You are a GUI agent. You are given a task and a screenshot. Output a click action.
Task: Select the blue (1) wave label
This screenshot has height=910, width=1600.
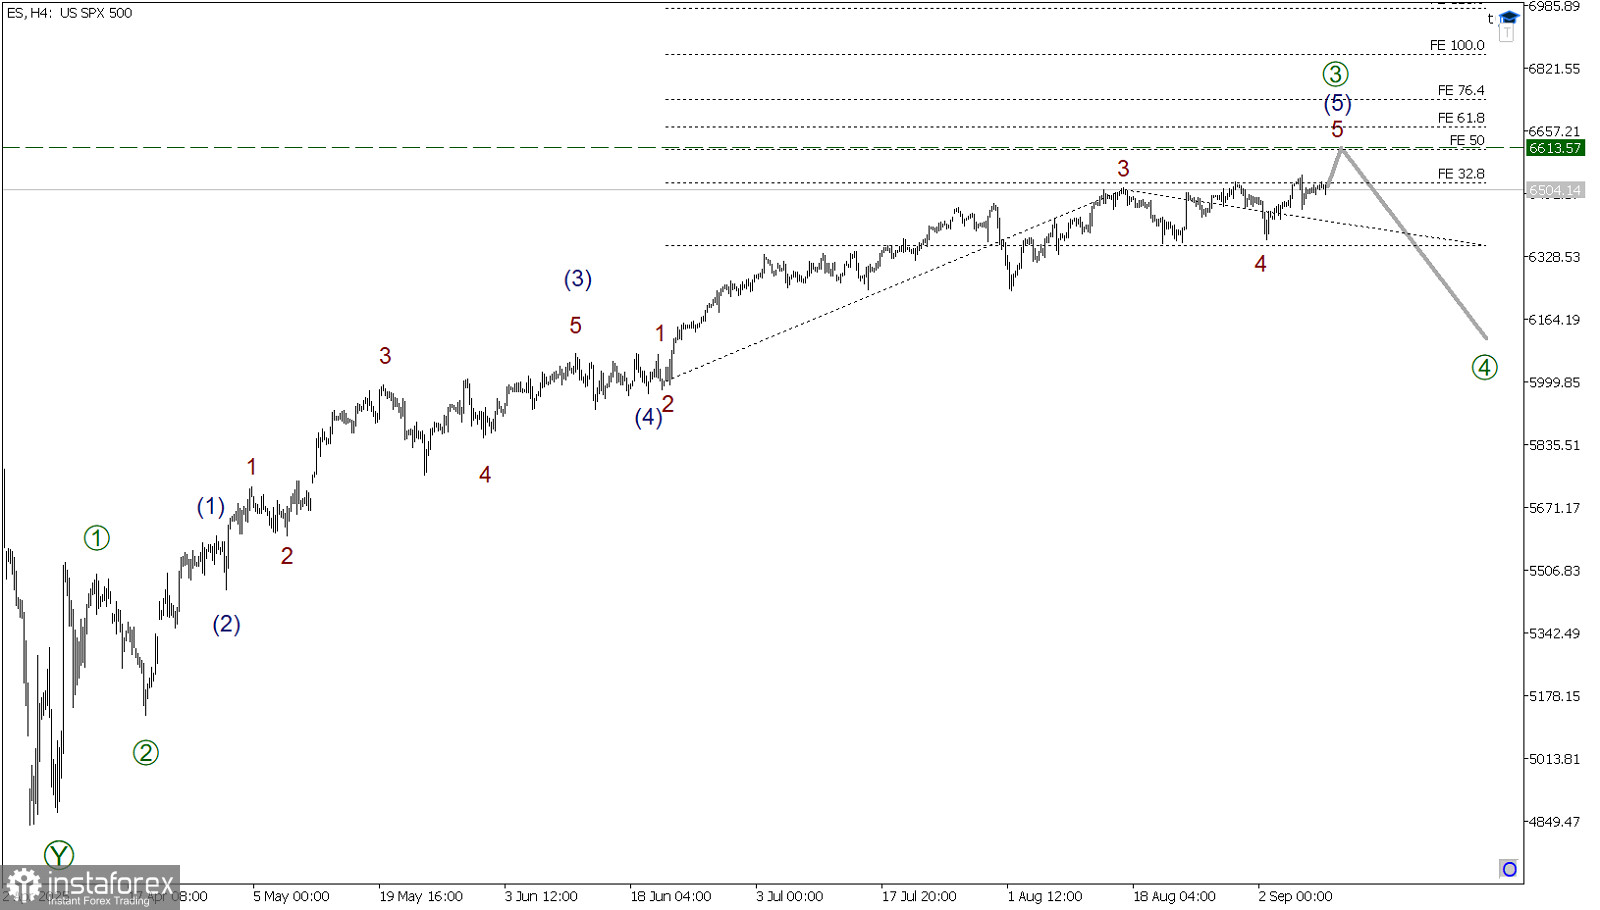210,507
